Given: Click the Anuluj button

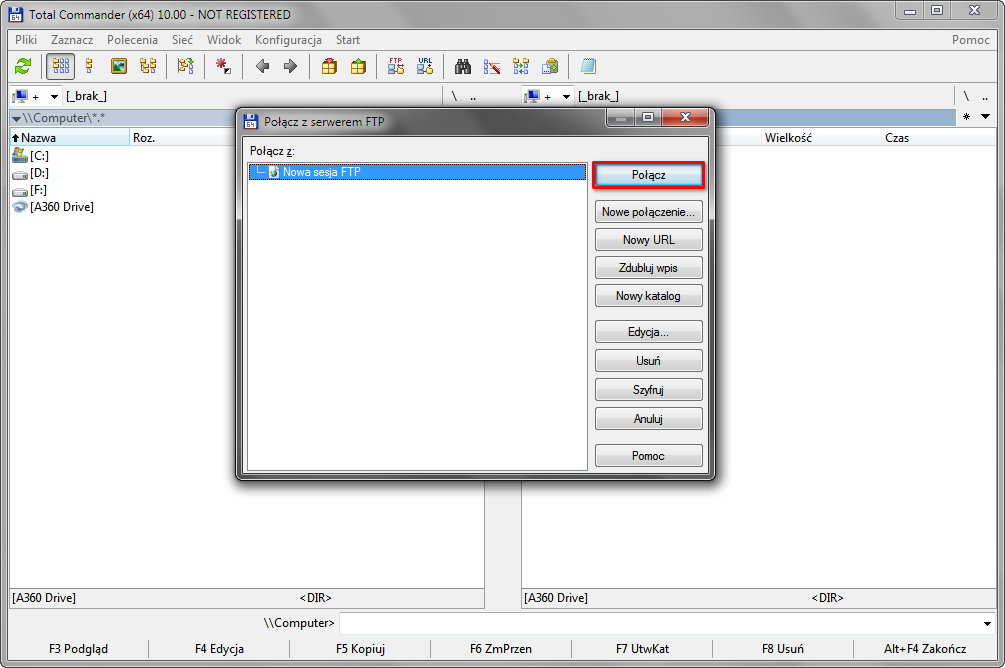Looking at the screenshot, I should click(x=649, y=419).
